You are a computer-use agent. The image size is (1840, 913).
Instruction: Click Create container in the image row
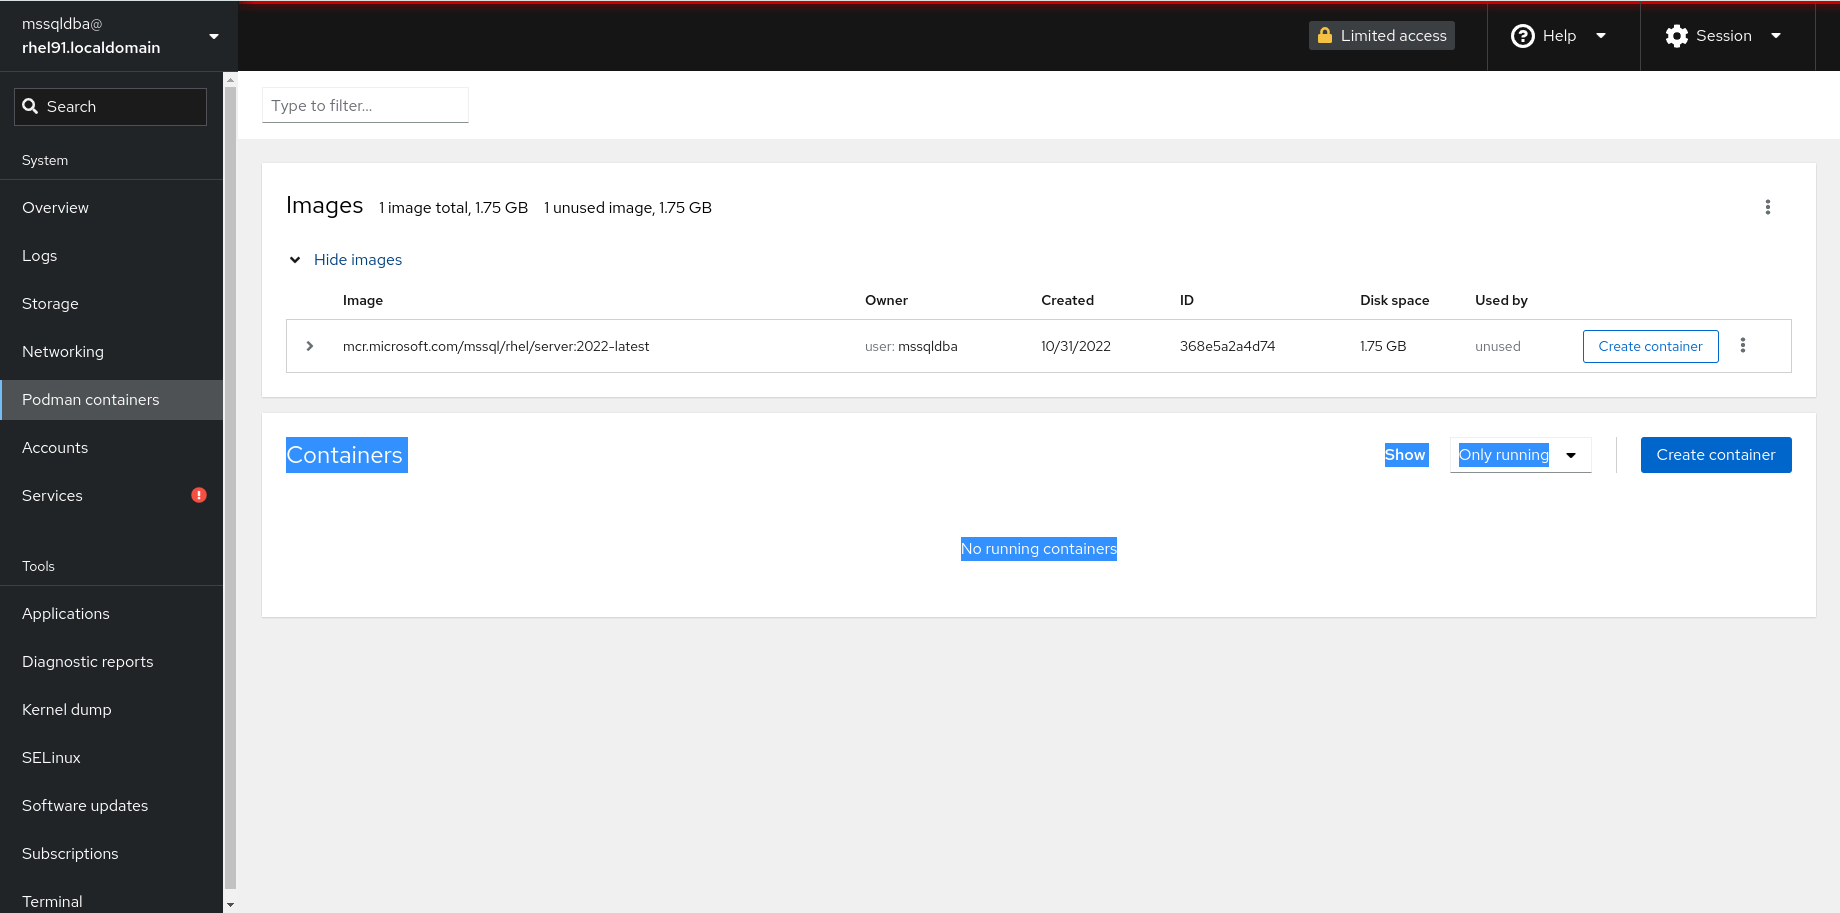point(1650,346)
